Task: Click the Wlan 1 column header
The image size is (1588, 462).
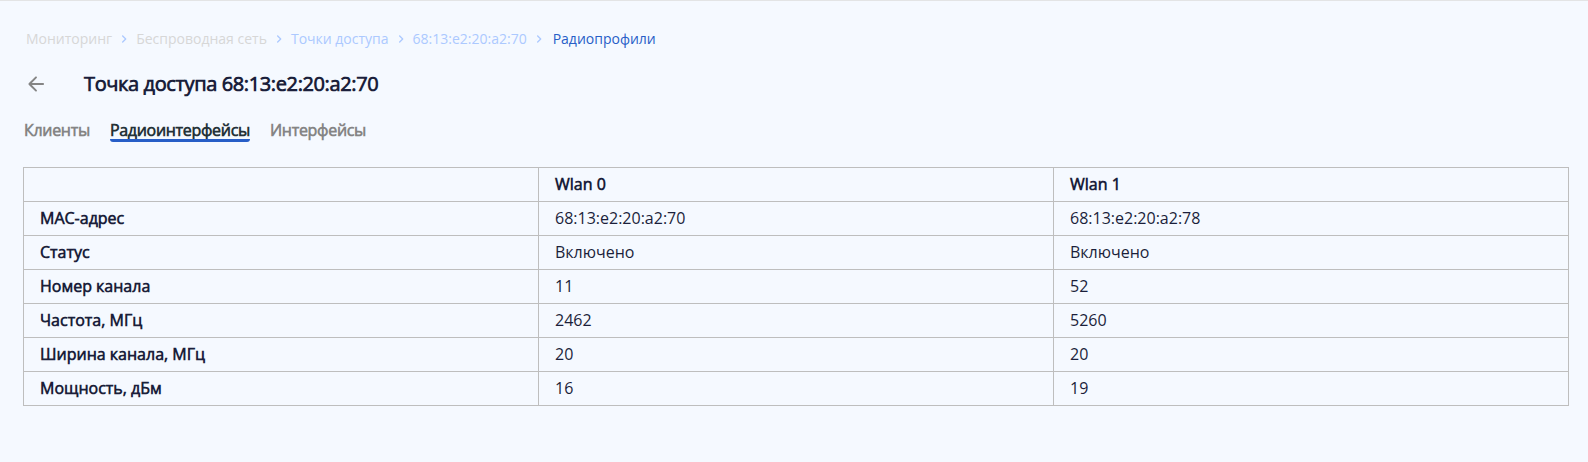Action: [x=1095, y=184]
